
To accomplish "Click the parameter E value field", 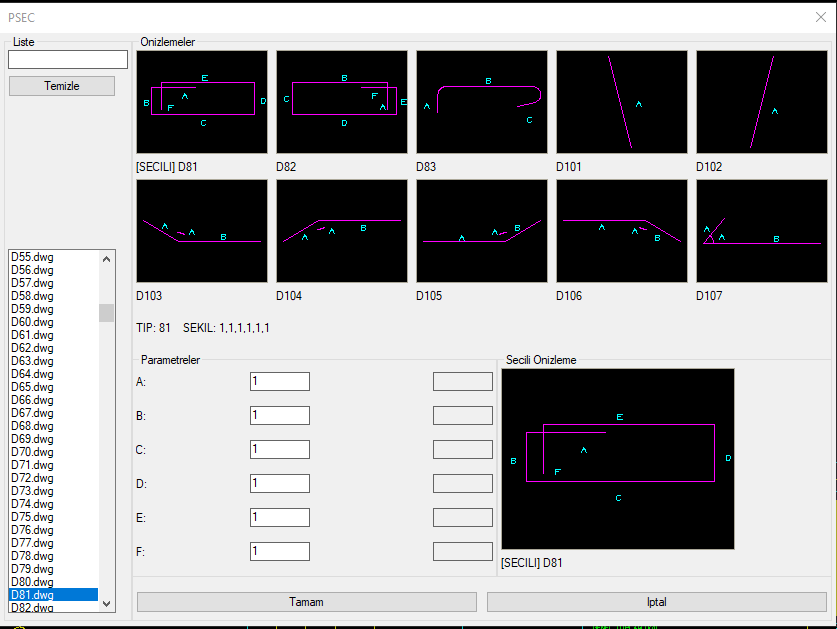I will pos(280,517).
